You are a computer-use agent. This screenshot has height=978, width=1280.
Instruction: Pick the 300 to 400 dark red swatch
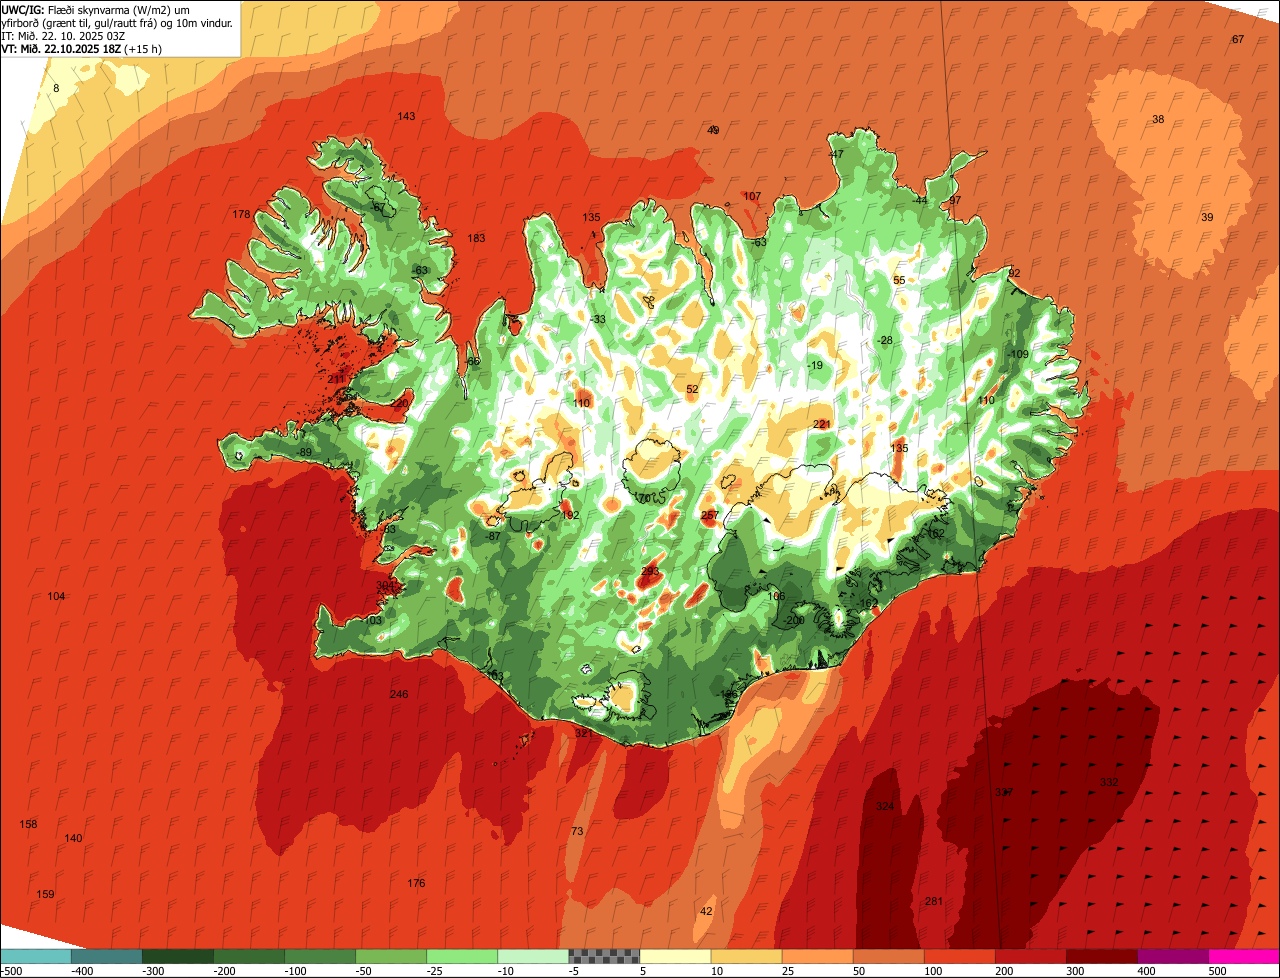point(1100,955)
